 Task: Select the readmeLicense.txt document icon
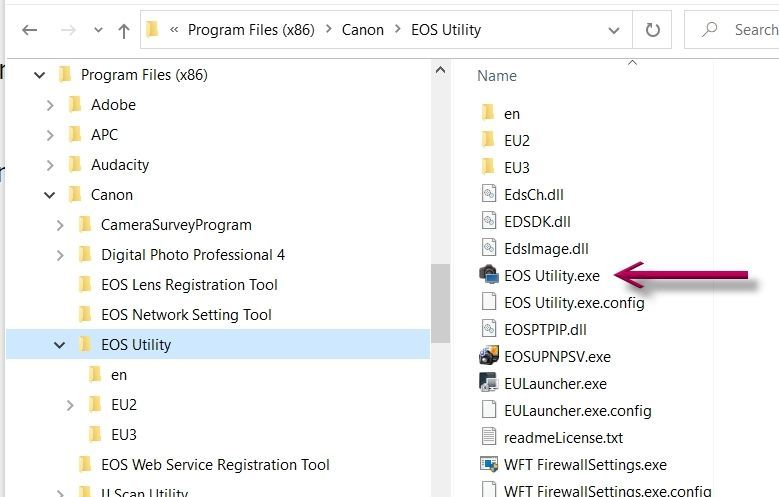pyautogui.click(x=488, y=437)
